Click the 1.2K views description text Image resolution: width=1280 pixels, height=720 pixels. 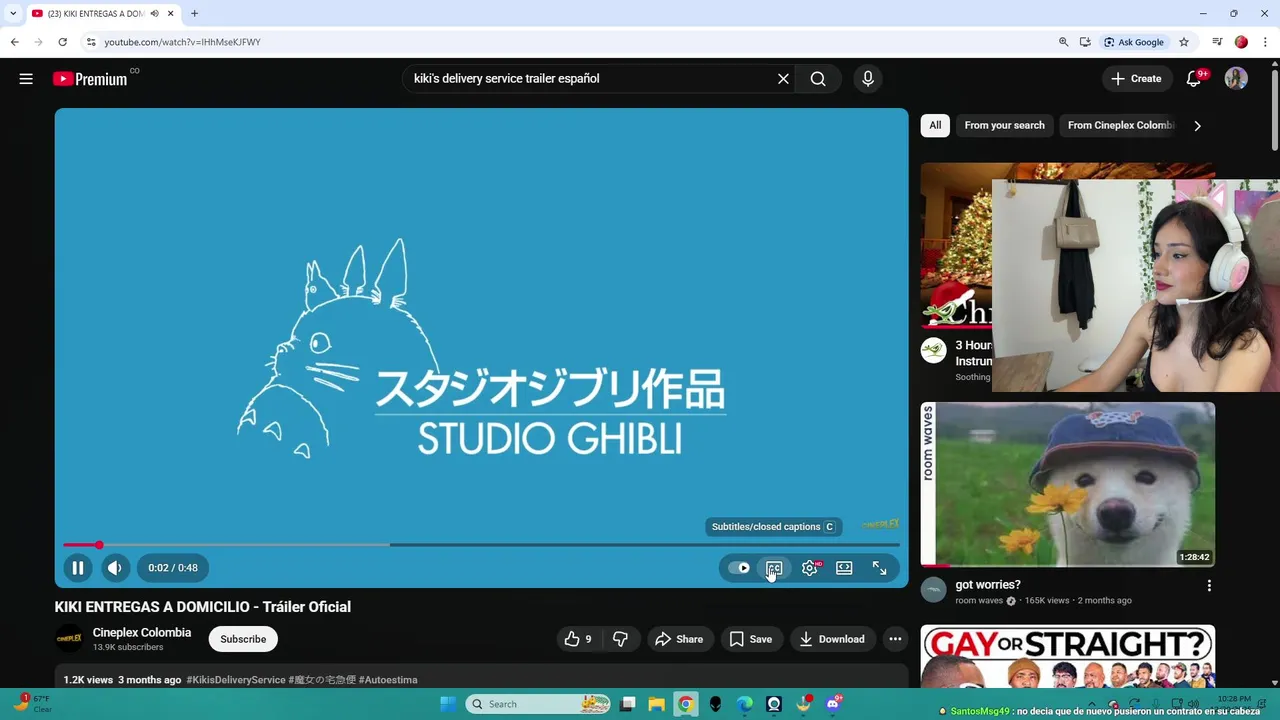pyautogui.click(x=88, y=680)
